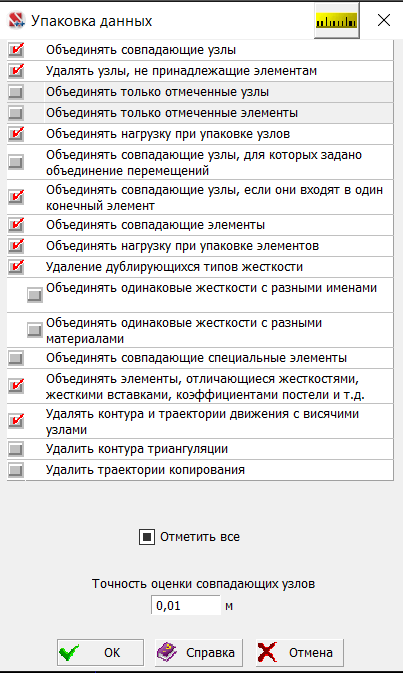Screen dimensions: 403x673
Task: Toggle Объединять нагрузку при упаковке узлов
Action: coord(16,134)
